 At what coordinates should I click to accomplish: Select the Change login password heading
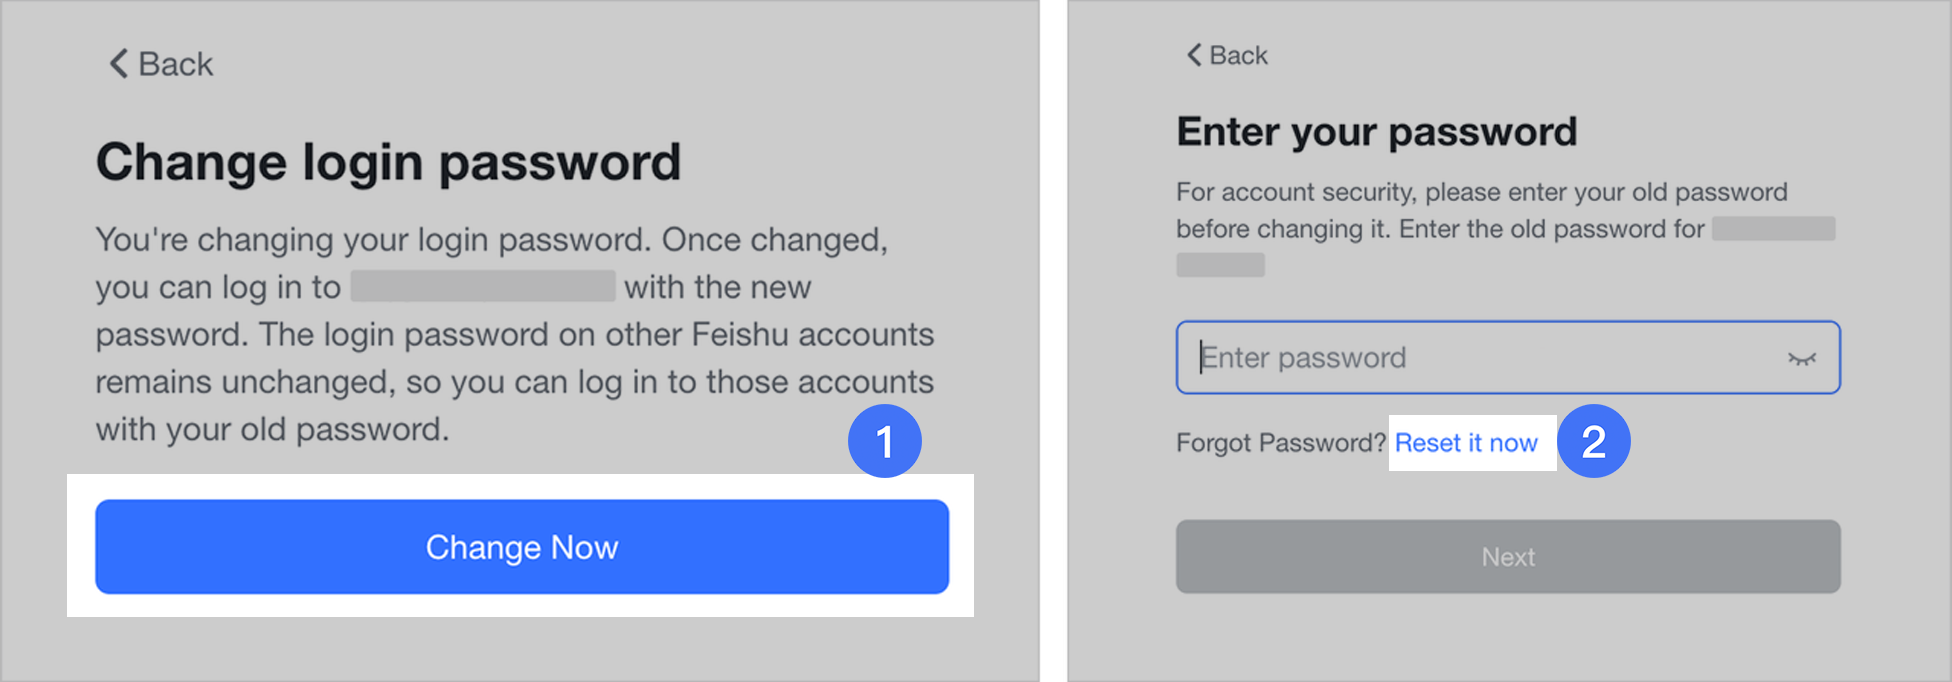coord(390,160)
